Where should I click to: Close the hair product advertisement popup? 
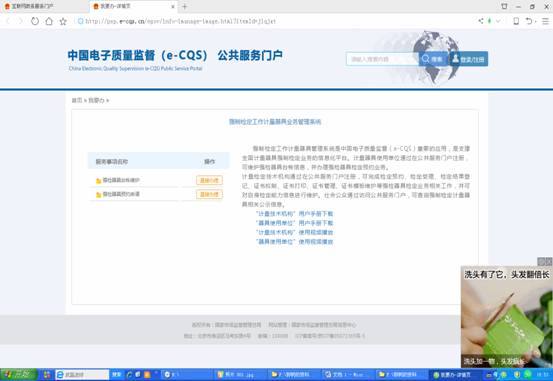[548, 261]
